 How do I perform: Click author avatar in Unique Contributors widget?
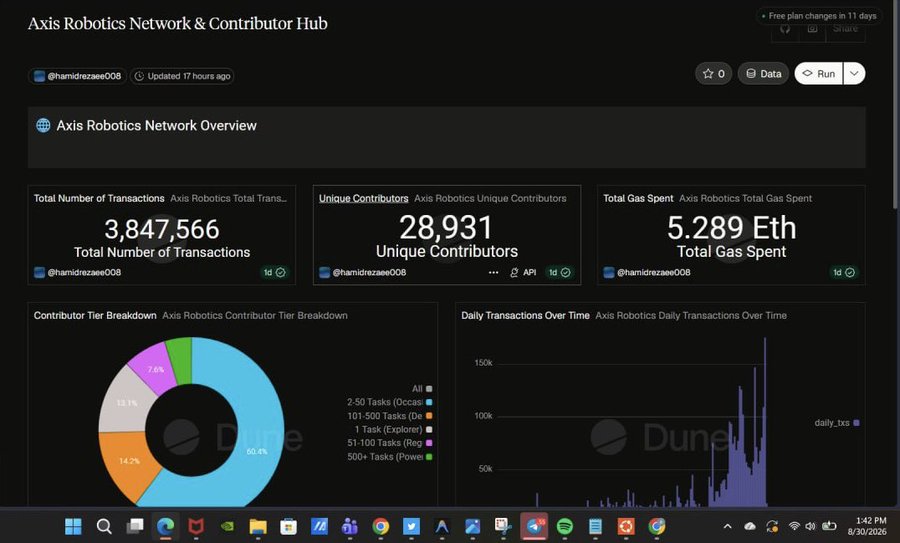pyautogui.click(x=325, y=272)
